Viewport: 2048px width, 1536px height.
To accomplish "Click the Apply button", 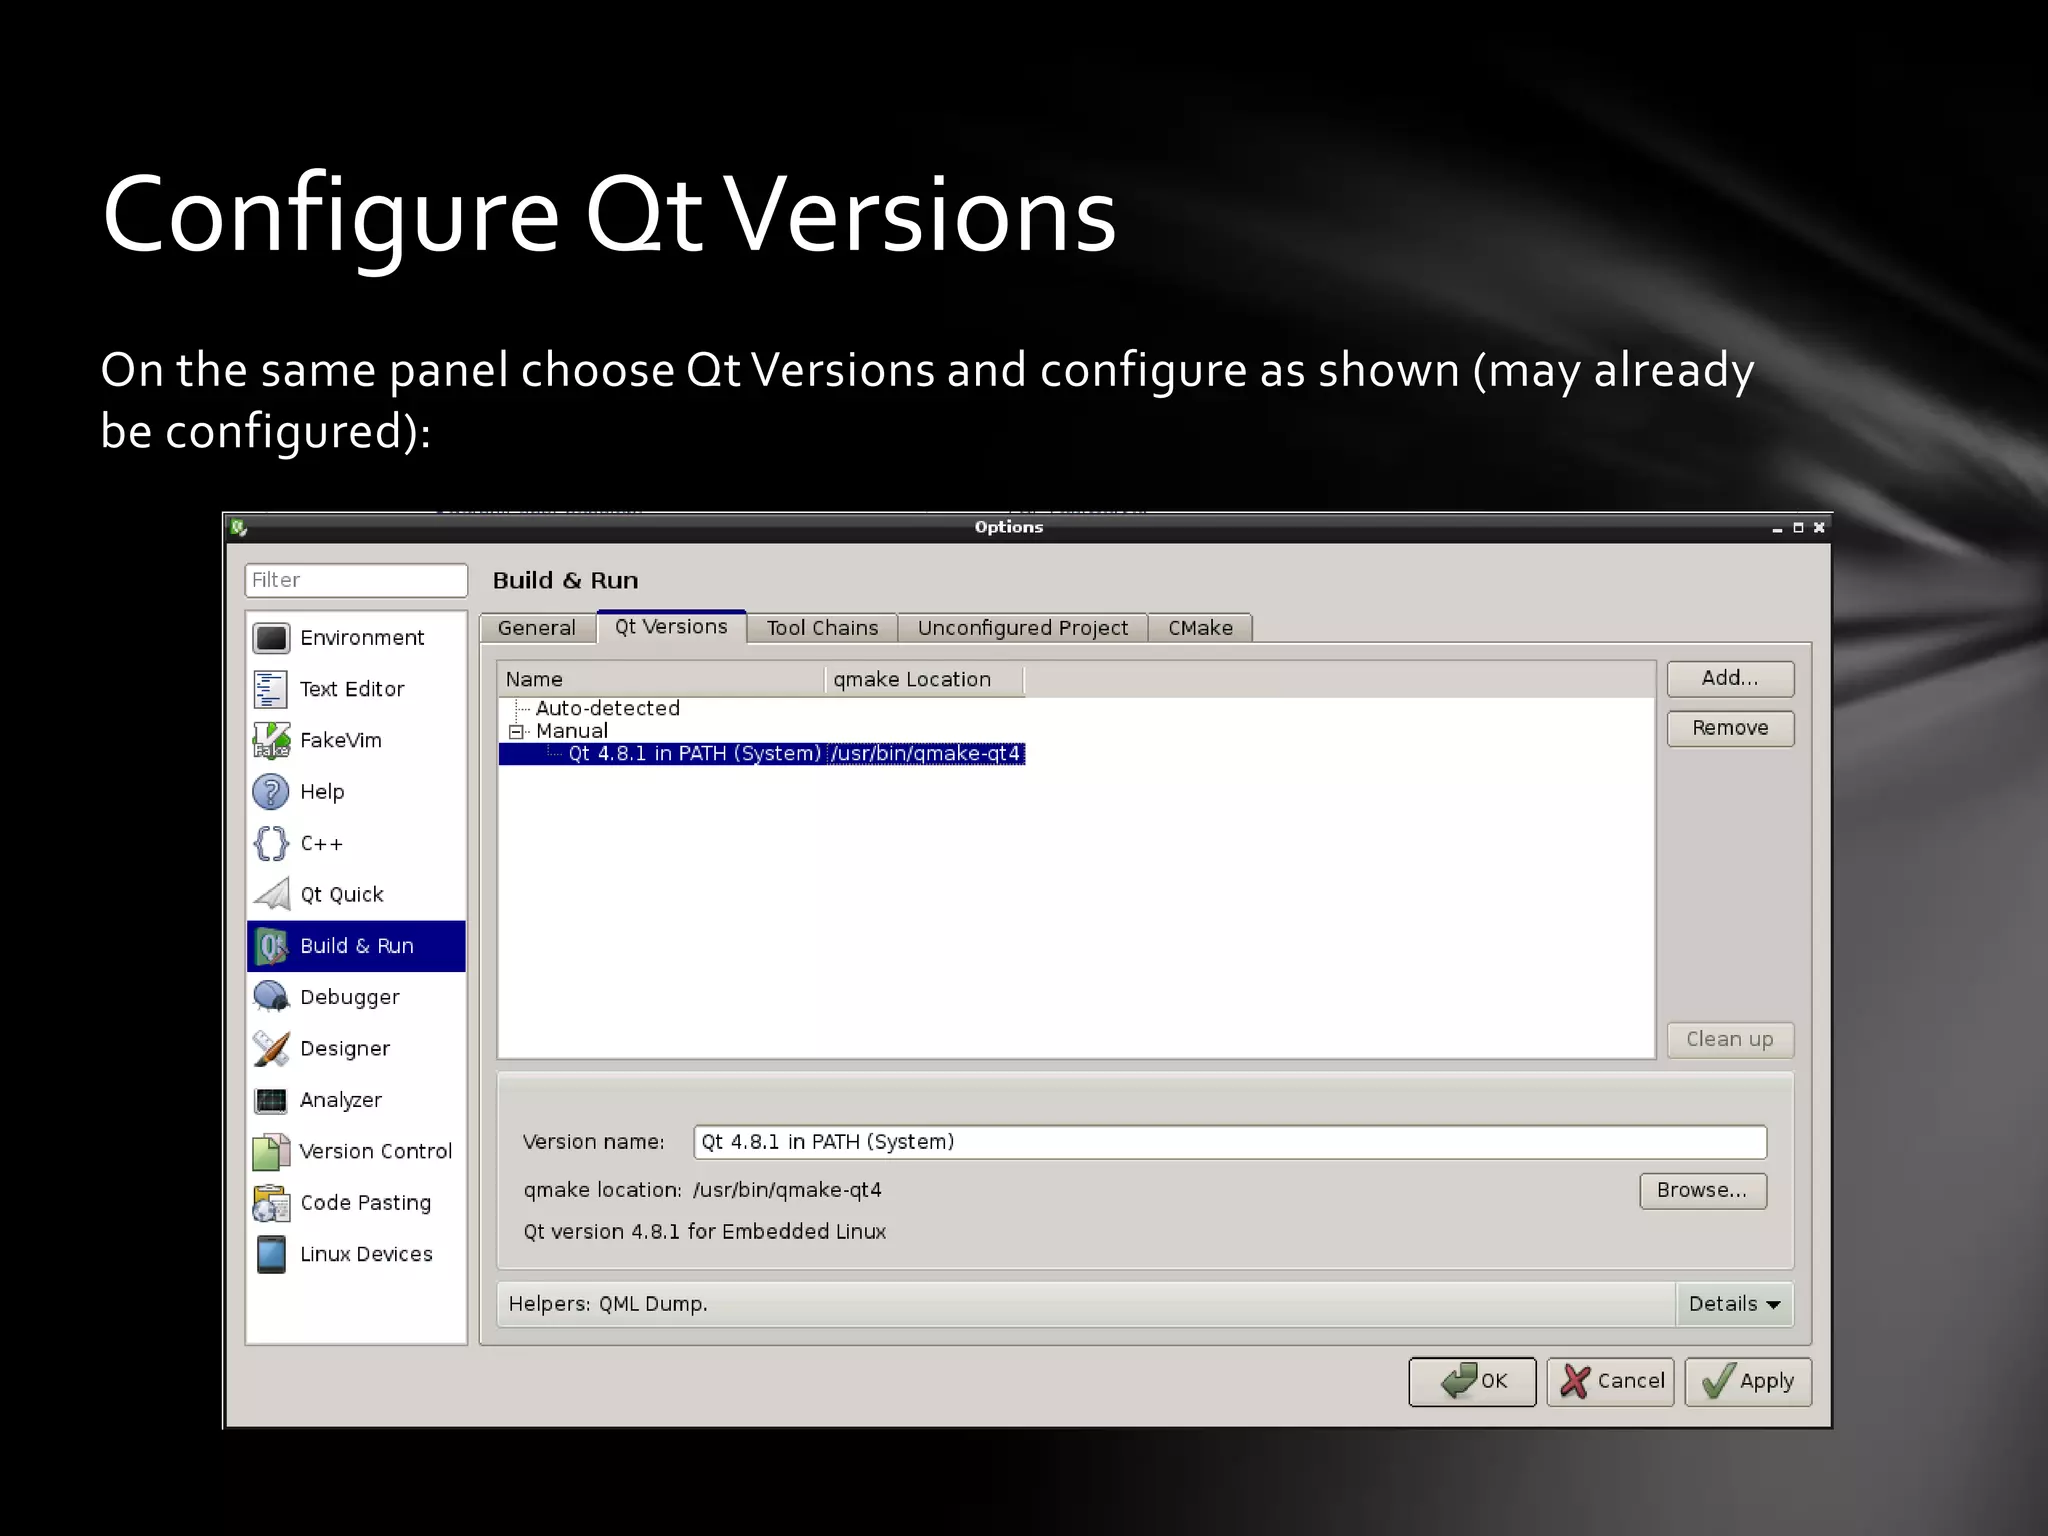I will coord(1748,1381).
